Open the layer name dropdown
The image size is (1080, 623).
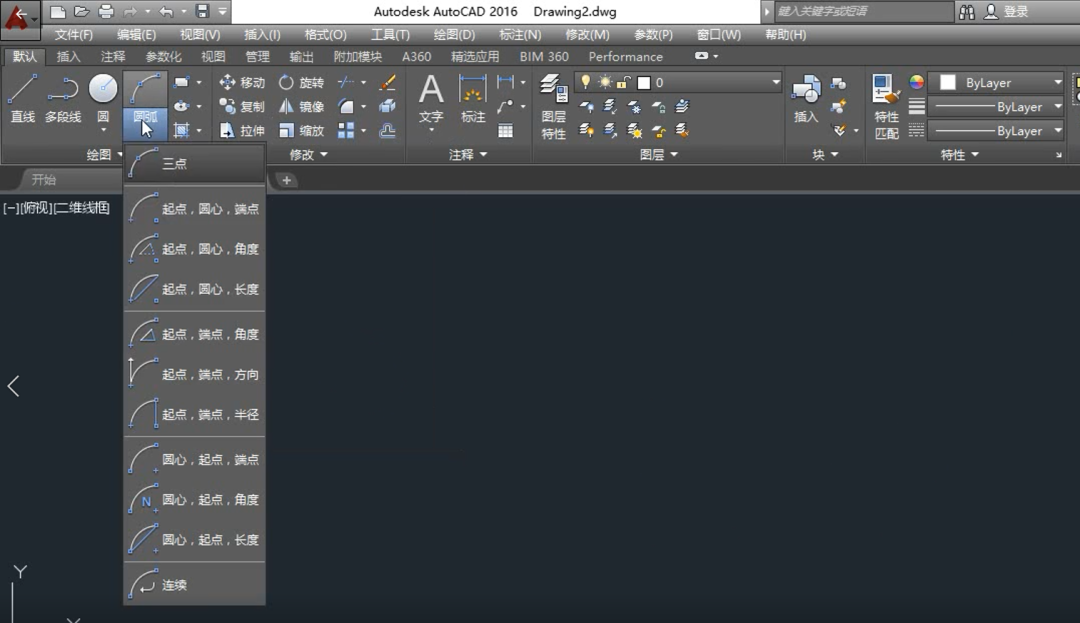coord(776,83)
